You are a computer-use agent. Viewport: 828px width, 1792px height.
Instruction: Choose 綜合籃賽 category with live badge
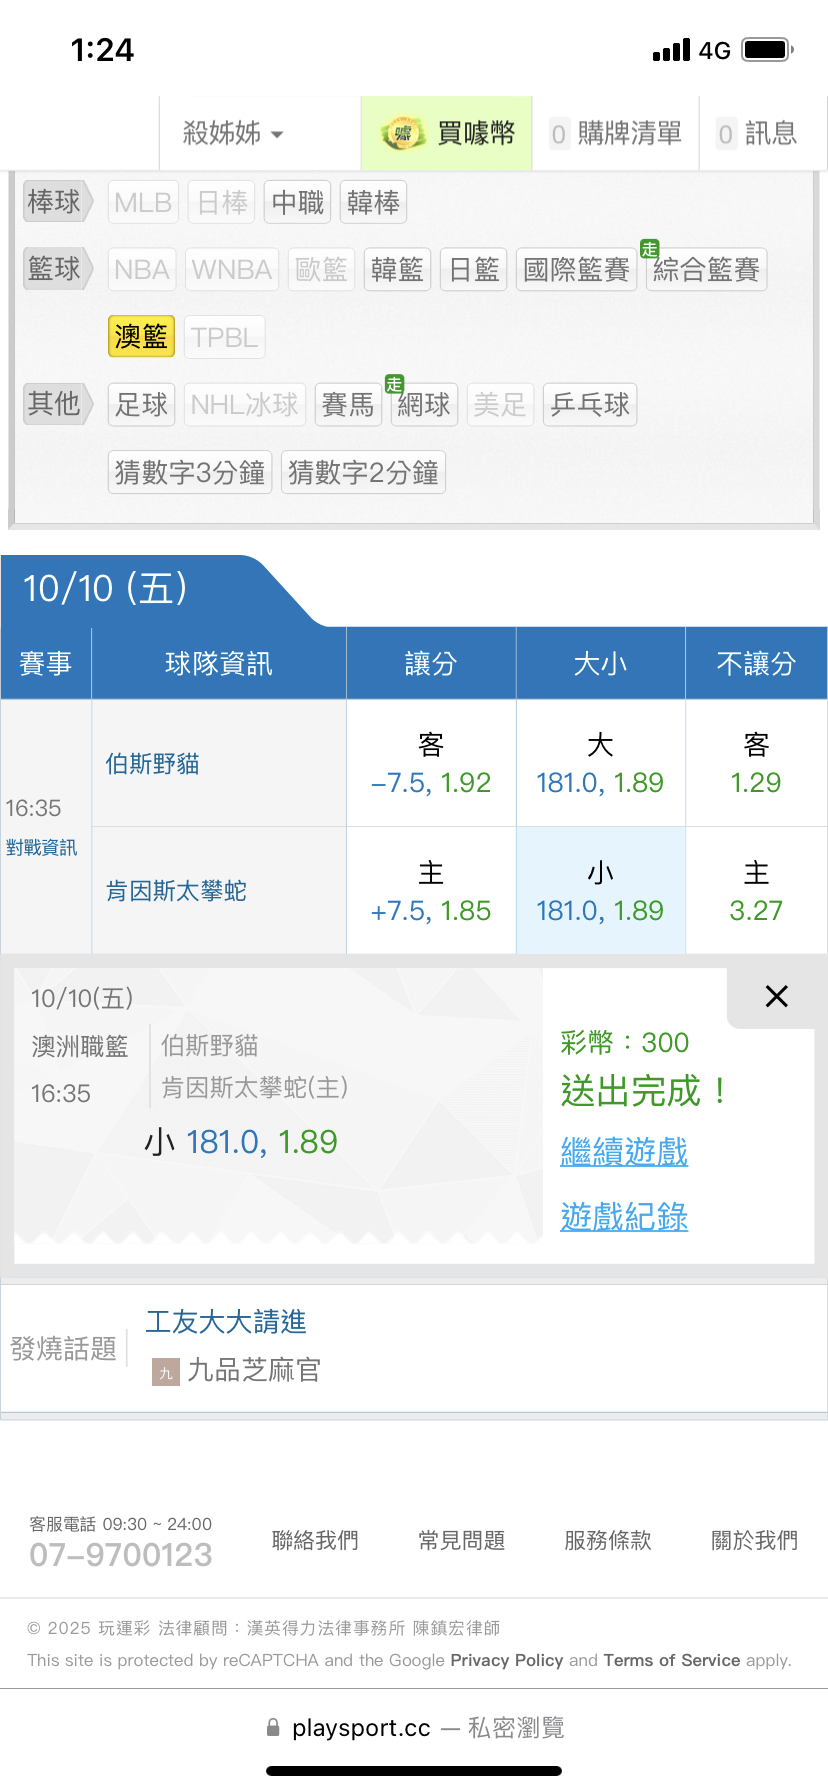tap(706, 270)
